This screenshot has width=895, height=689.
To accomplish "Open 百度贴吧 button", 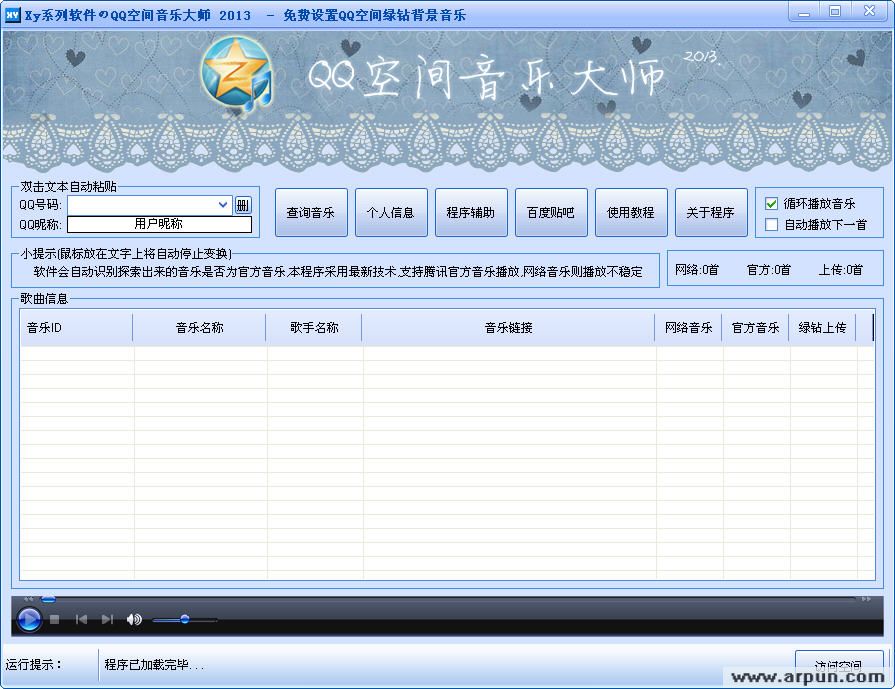I will tap(551, 212).
